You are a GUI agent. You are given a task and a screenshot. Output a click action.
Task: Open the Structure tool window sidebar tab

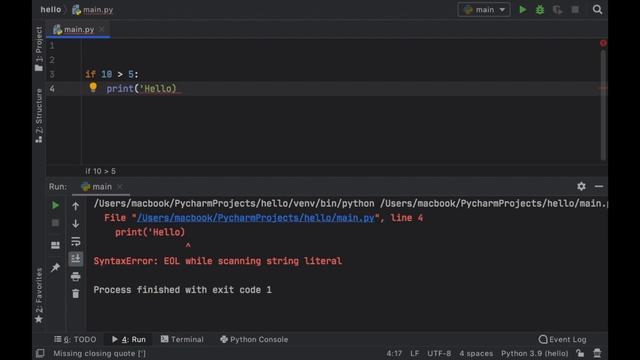pyautogui.click(x=39, y=116)
